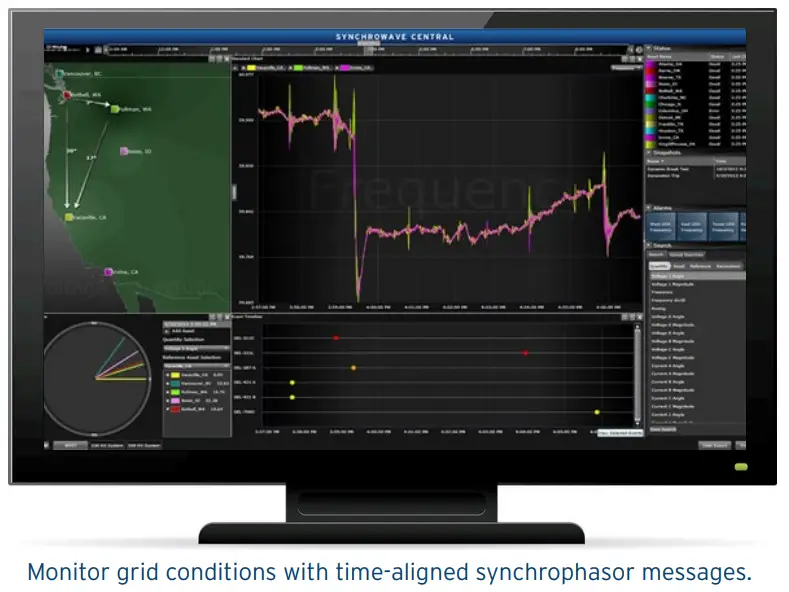This screenshot has width=789, height=592.
Task: Select the Vacaville, CA map marker
Action: coord(69,217)
